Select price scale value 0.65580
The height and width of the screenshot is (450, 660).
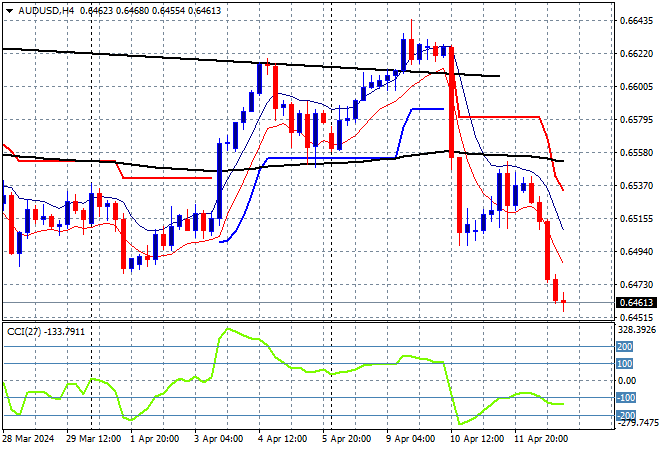coord(636,153)
